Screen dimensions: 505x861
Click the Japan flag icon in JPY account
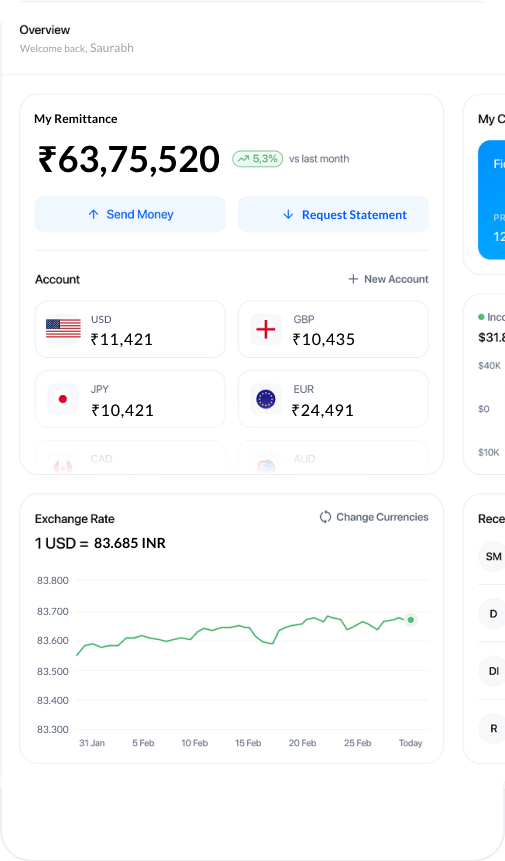(63, 399)
